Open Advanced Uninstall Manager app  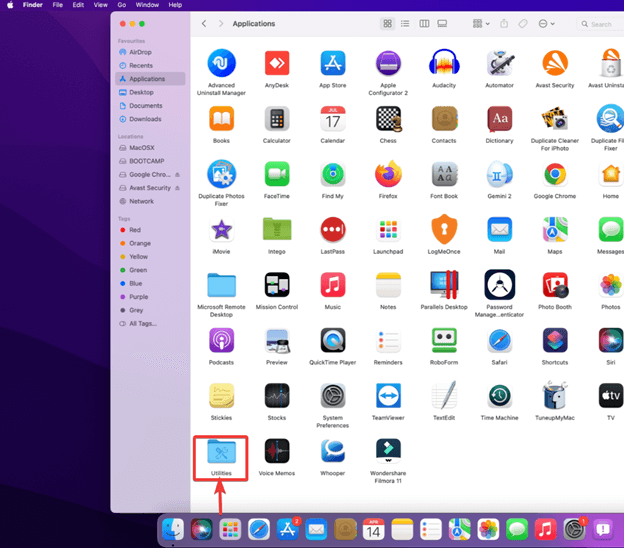click(x=221, y=63)
